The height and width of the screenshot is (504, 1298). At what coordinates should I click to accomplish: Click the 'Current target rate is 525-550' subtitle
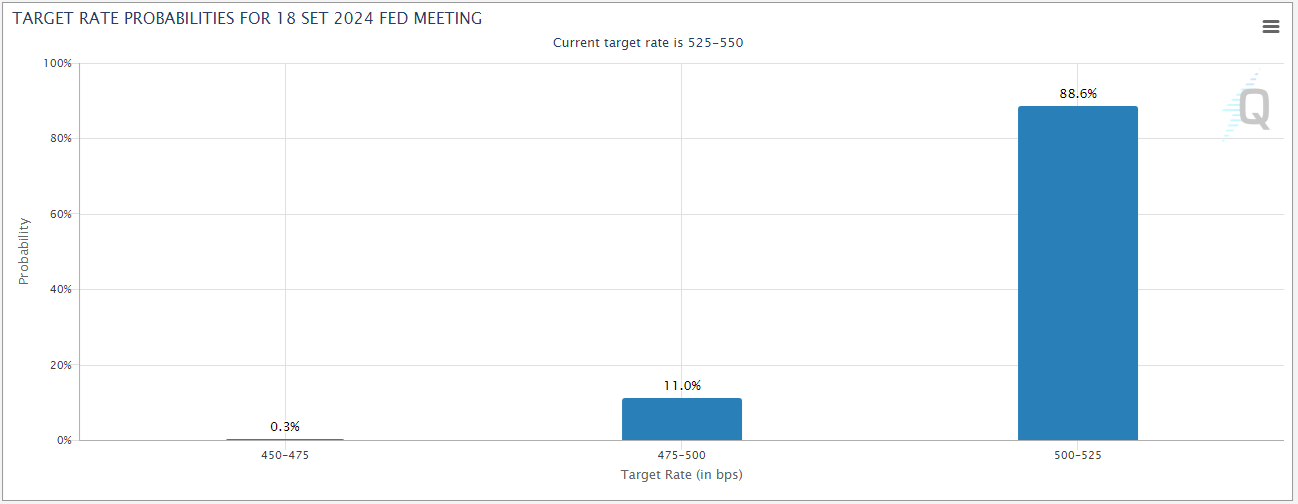click(x=648, y=43)
